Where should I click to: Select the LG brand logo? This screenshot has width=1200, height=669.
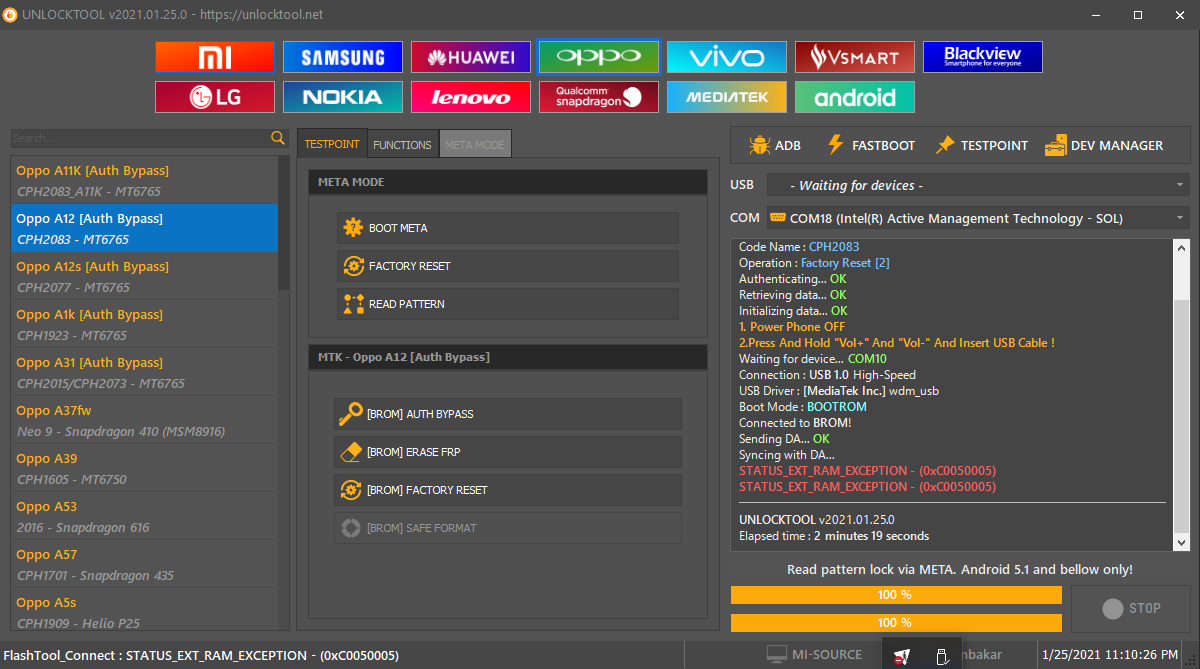click(x=215, y=97)
